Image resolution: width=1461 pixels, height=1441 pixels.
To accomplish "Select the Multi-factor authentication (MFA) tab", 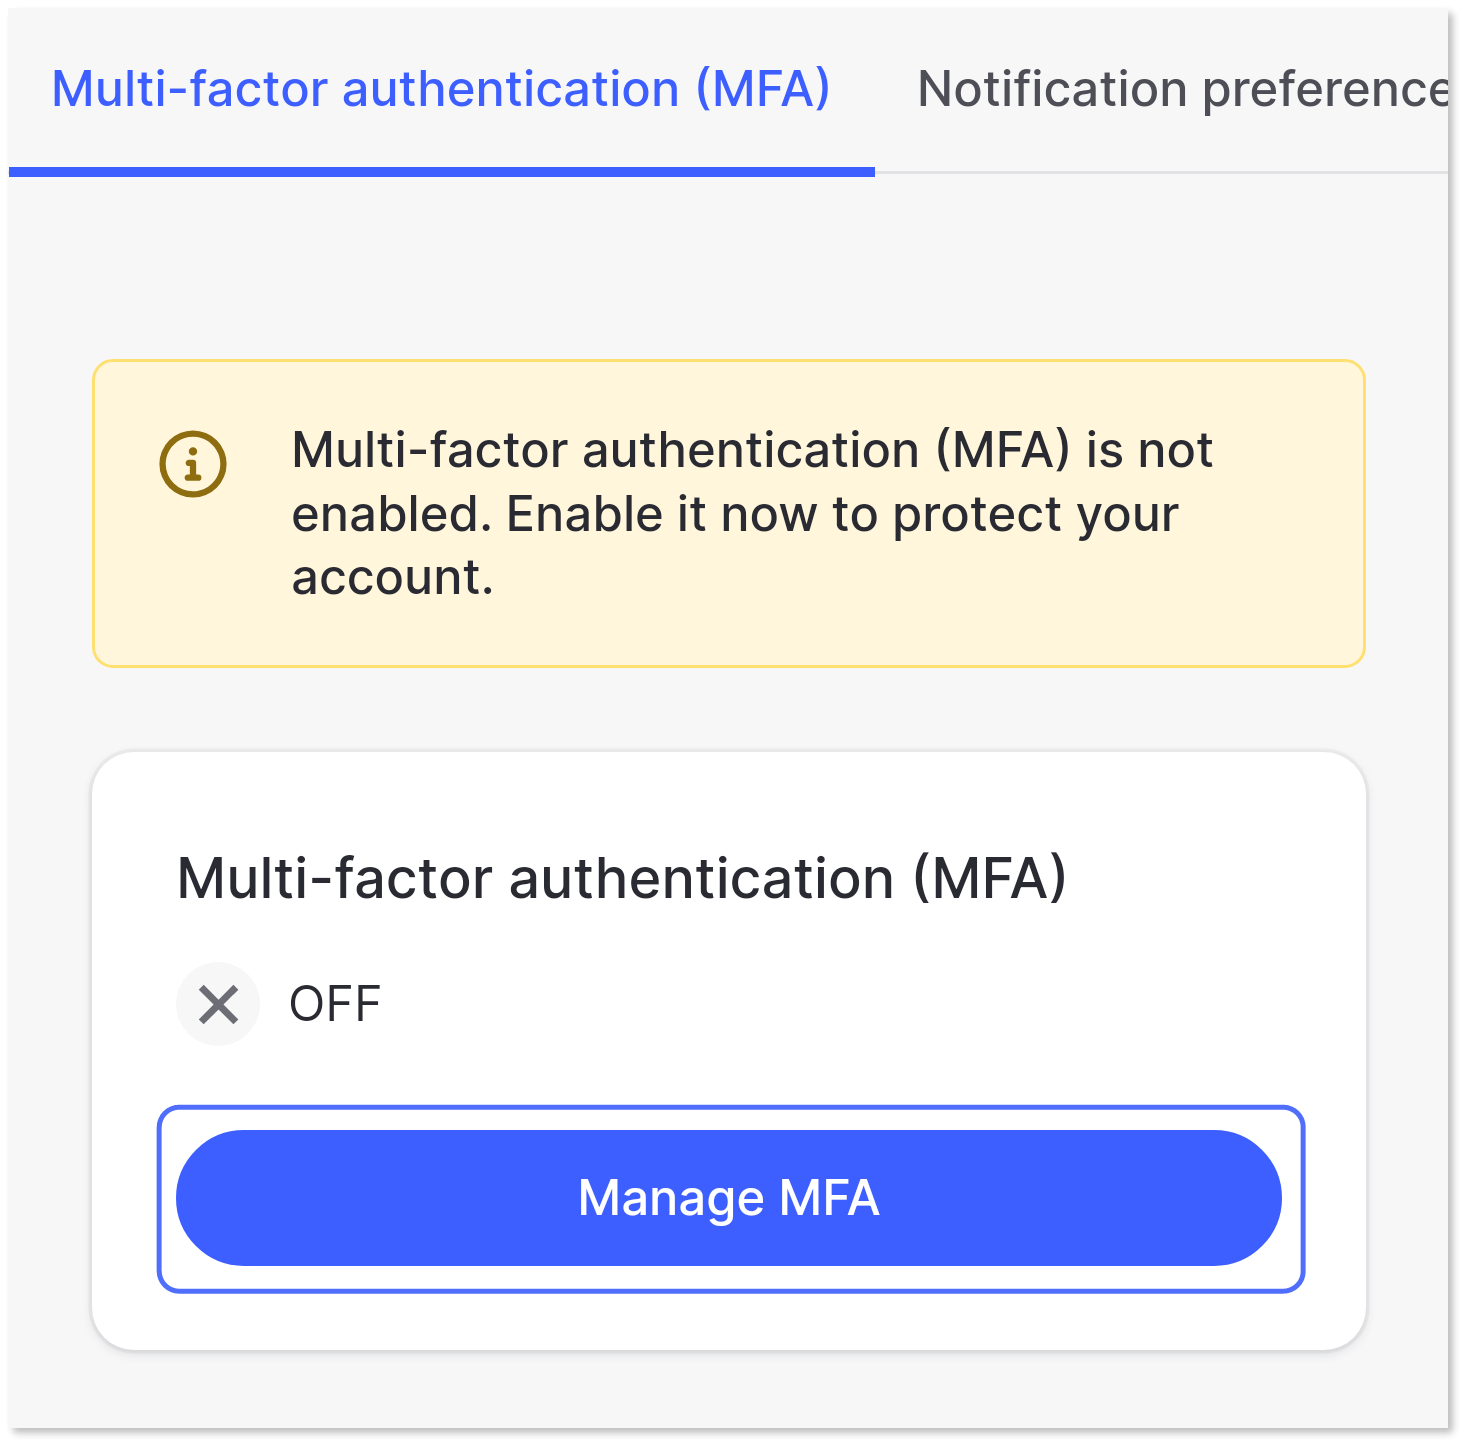I will (440, 89).
